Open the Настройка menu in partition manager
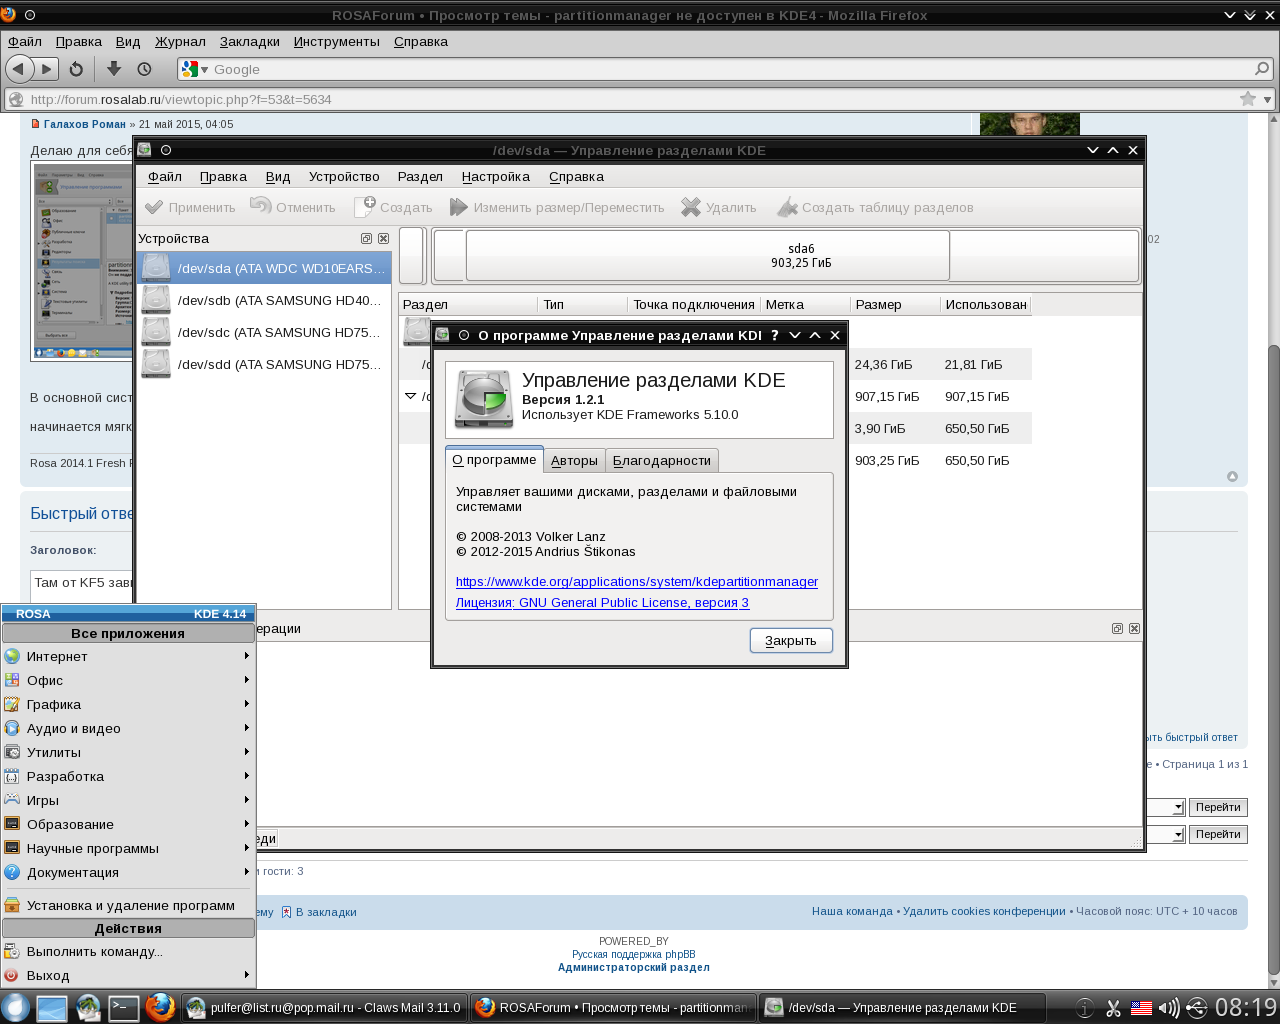Viewport: 1280px width, 1024px height. (496, 176)
